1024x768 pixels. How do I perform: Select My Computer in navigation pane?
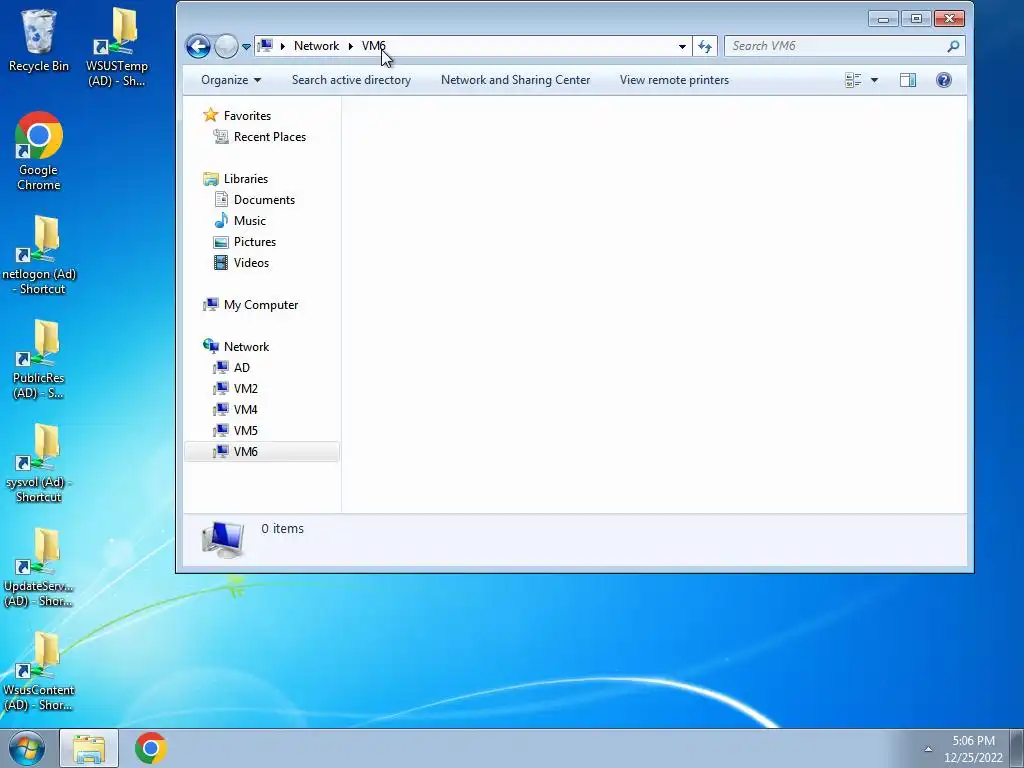(x=261, y=304)
